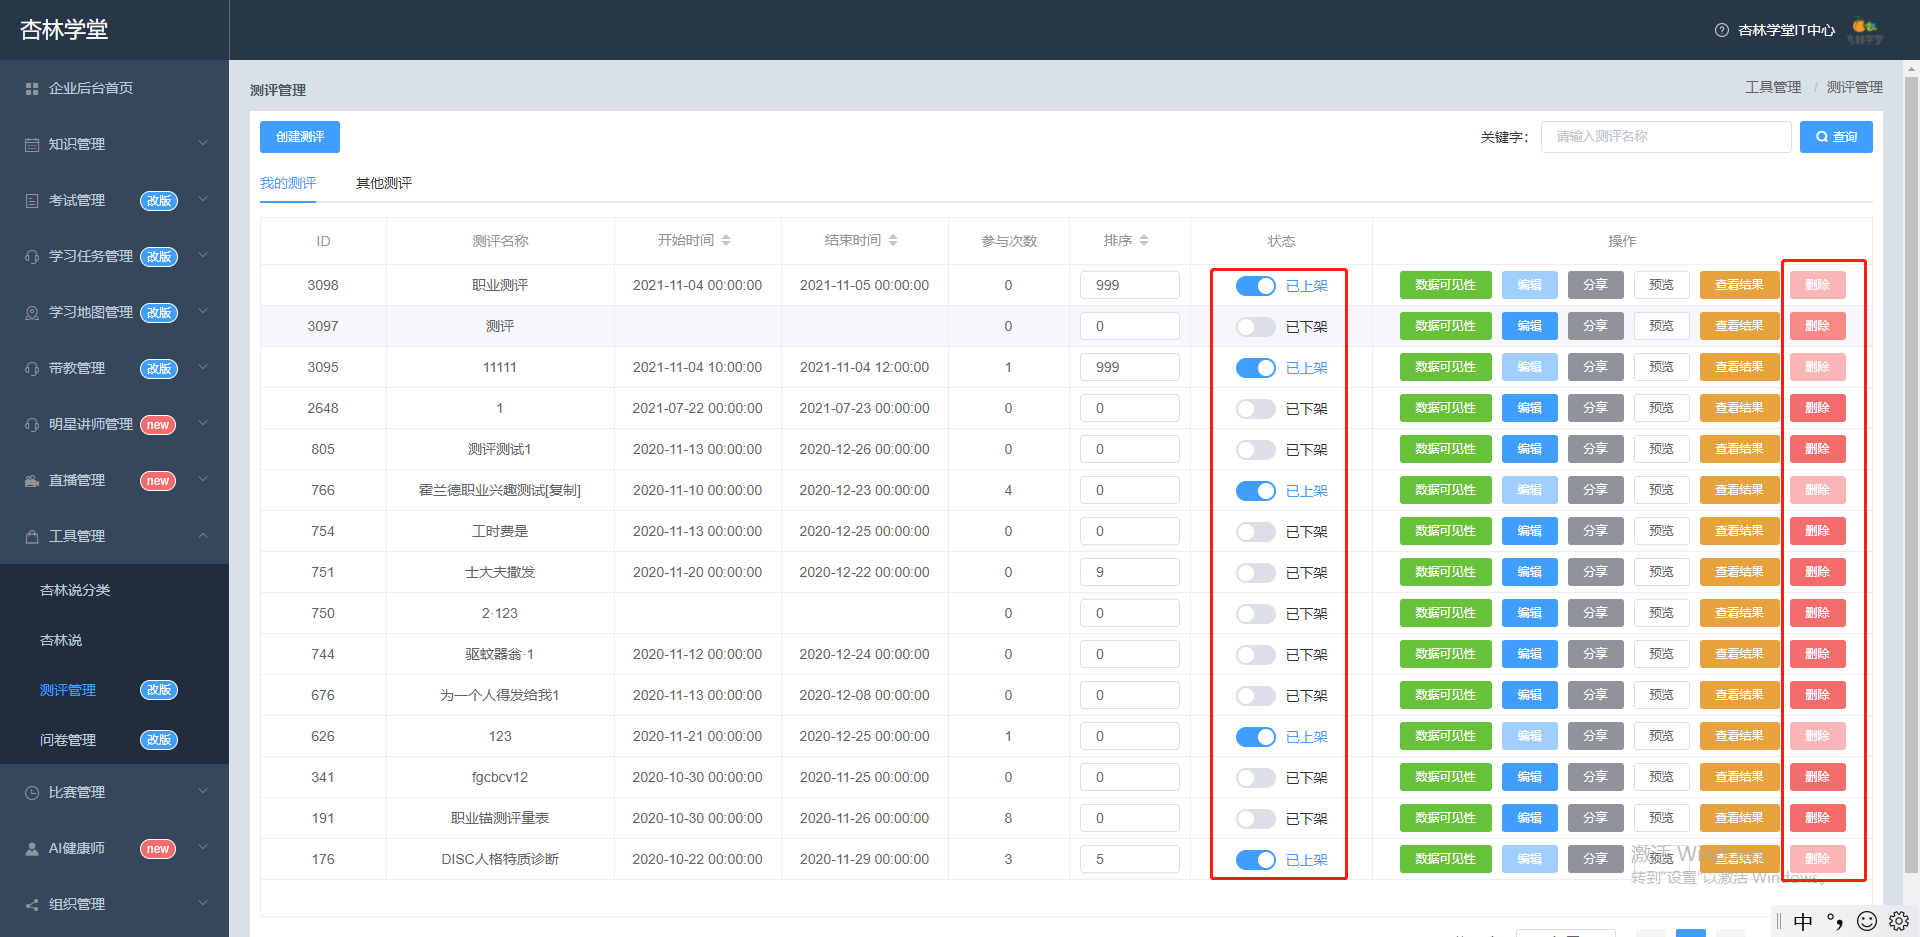Click the 考试管理 sidebar icon
The image size is (1920, 937).
pyautogui.click(x=32, y=201)
